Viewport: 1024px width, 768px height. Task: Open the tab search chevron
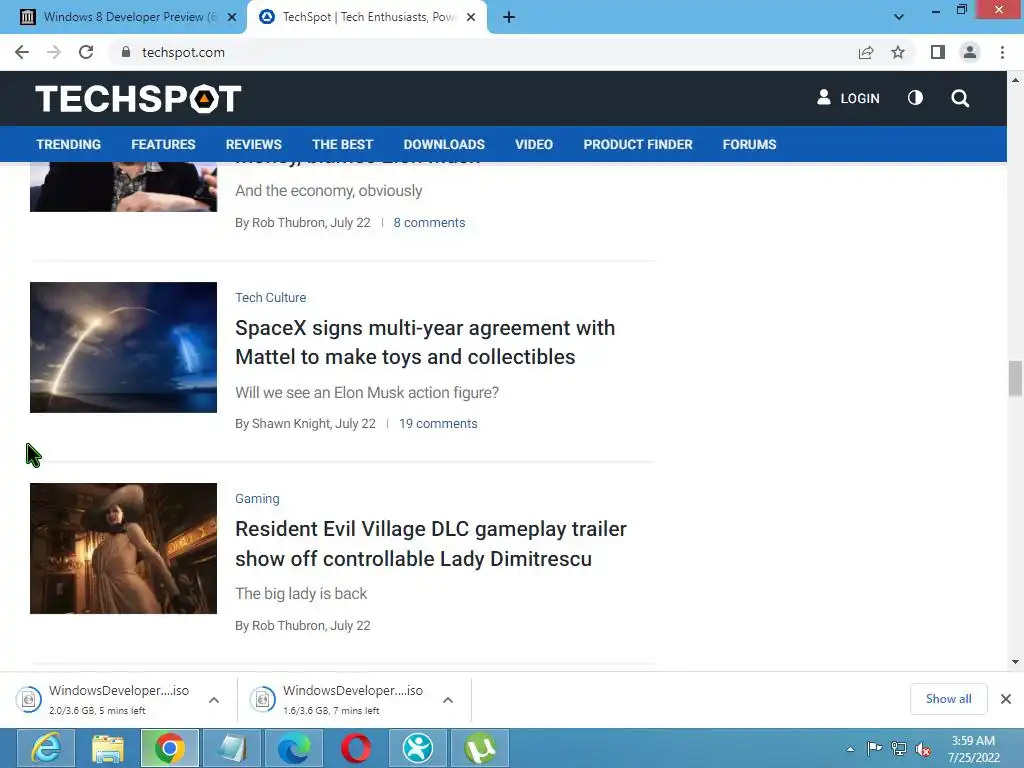click(x=899, y=17)
